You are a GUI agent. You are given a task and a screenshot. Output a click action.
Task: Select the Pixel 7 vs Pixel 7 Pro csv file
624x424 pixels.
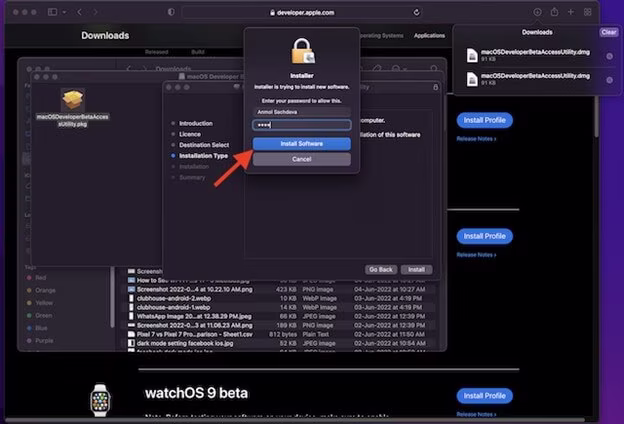[x=281, y=334]
